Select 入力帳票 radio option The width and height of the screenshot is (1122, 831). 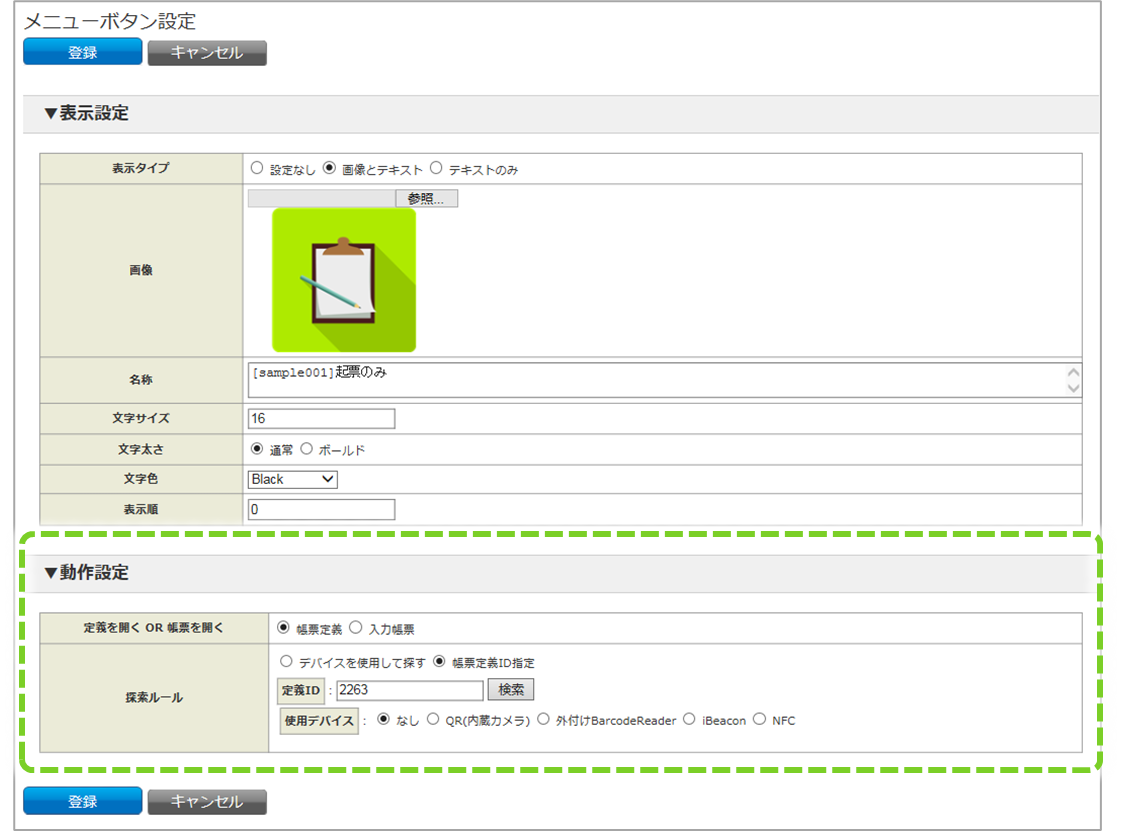point(356,629)
